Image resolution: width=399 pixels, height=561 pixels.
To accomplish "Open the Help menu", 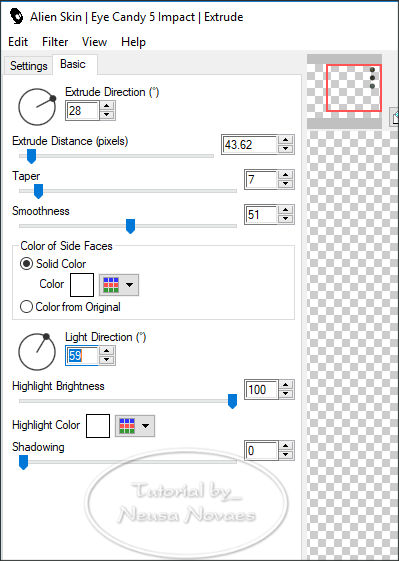I will [133, 42].
